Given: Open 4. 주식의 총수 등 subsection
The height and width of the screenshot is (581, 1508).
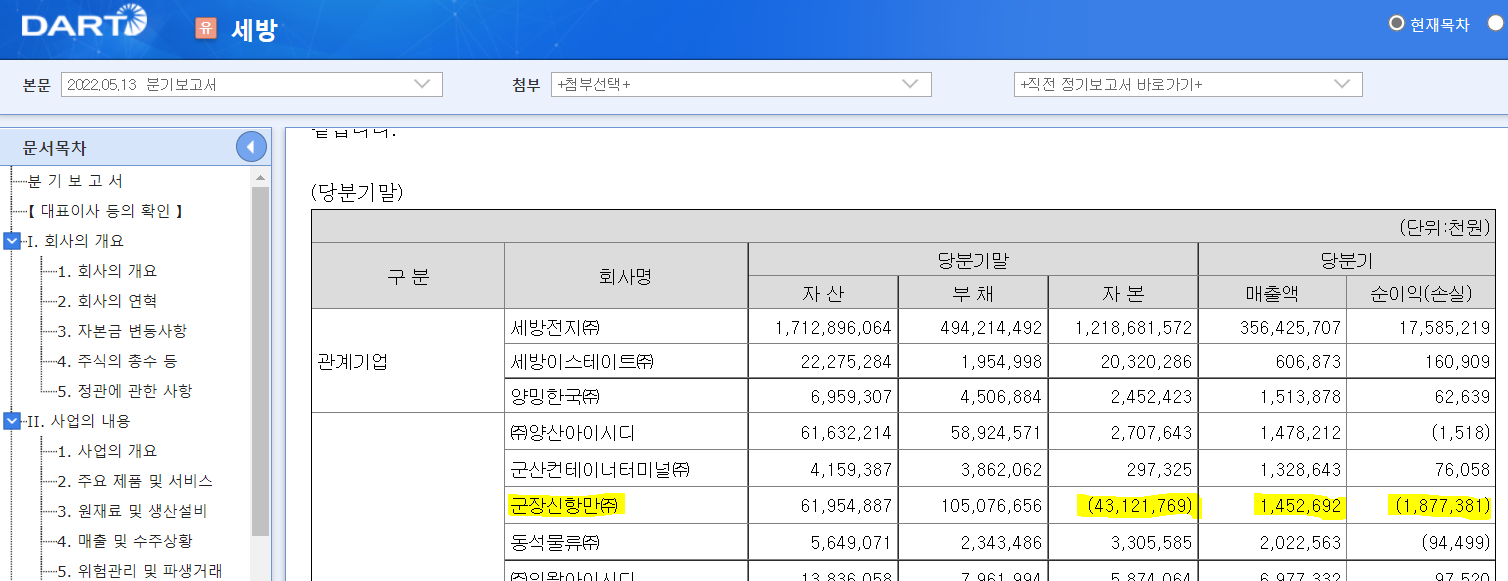Looking at the screenshot, I should point(118,361).
